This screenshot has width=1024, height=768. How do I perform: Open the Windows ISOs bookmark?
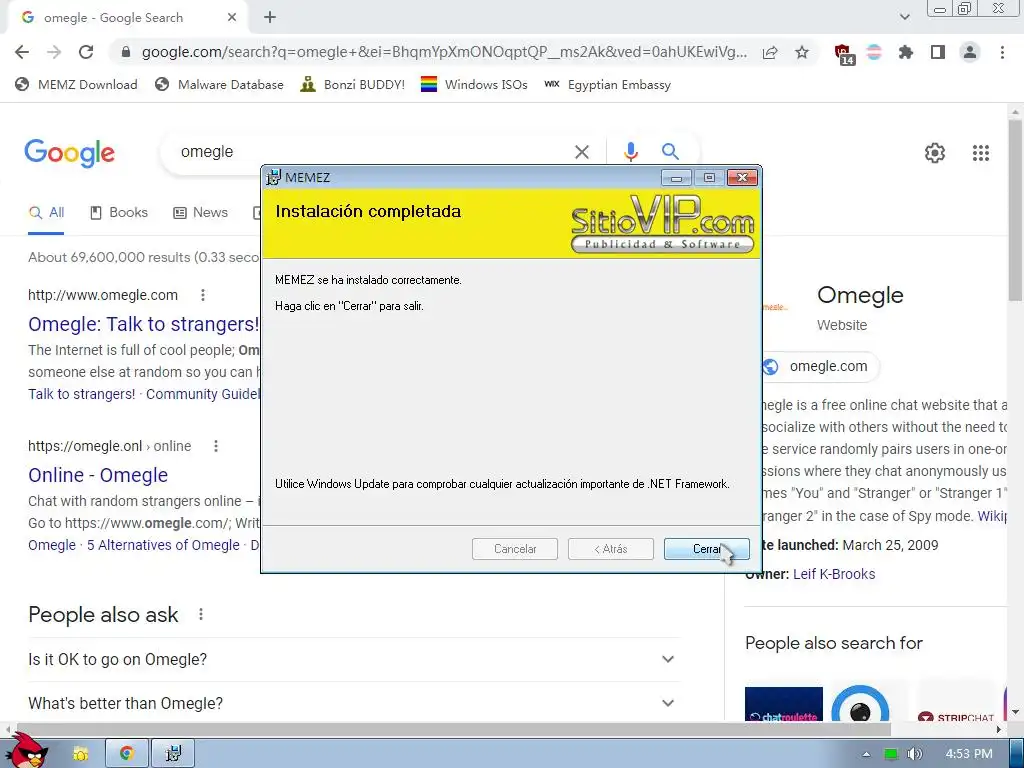[474, 84]
